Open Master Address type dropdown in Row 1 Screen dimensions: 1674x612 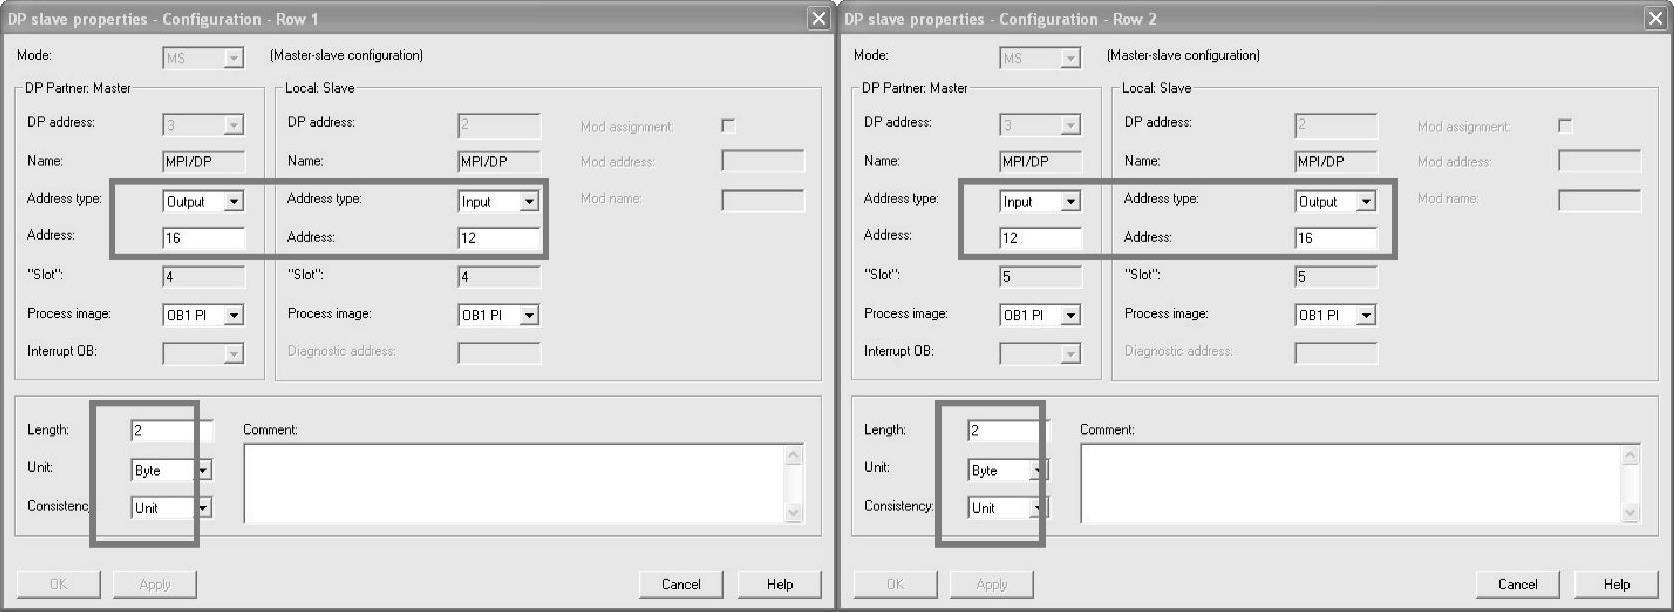click(x=233, y=202)
